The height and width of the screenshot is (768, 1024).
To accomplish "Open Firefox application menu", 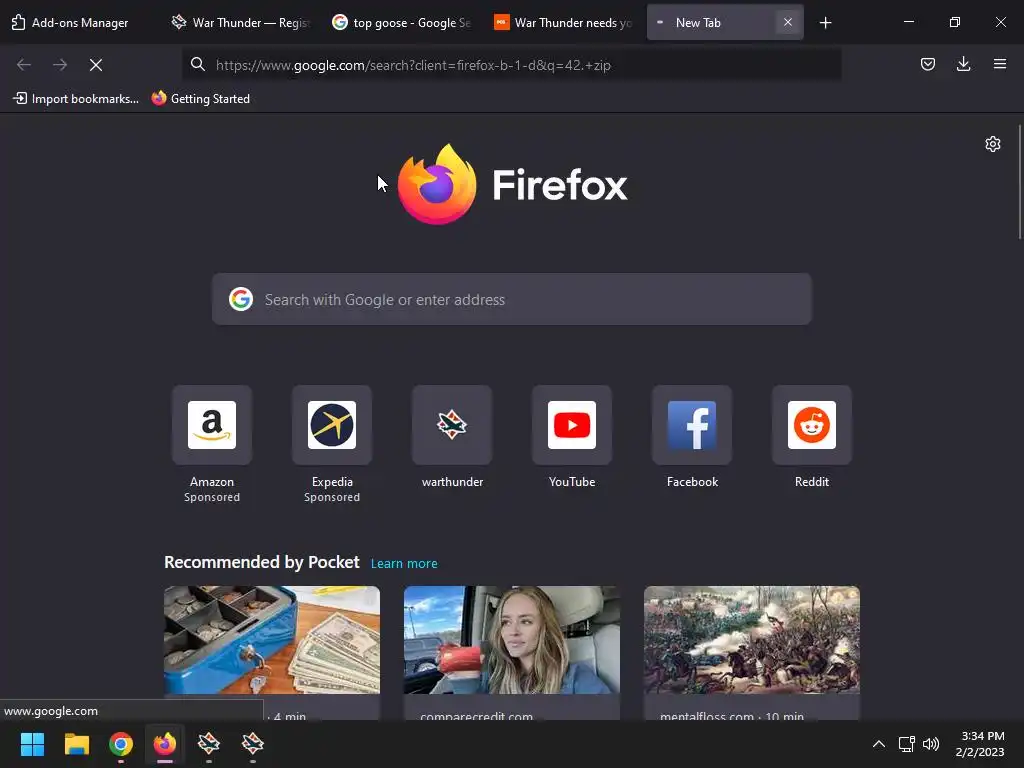I will pos(1000,64).
